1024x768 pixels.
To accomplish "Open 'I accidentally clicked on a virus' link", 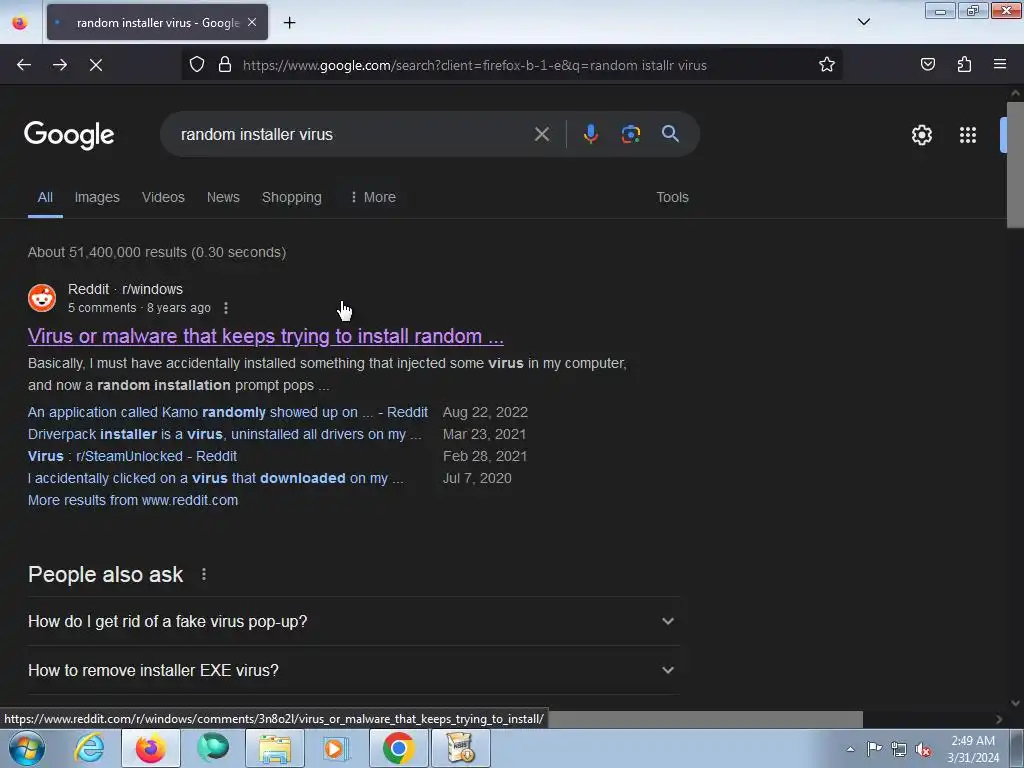I will (x=216, y=478).
